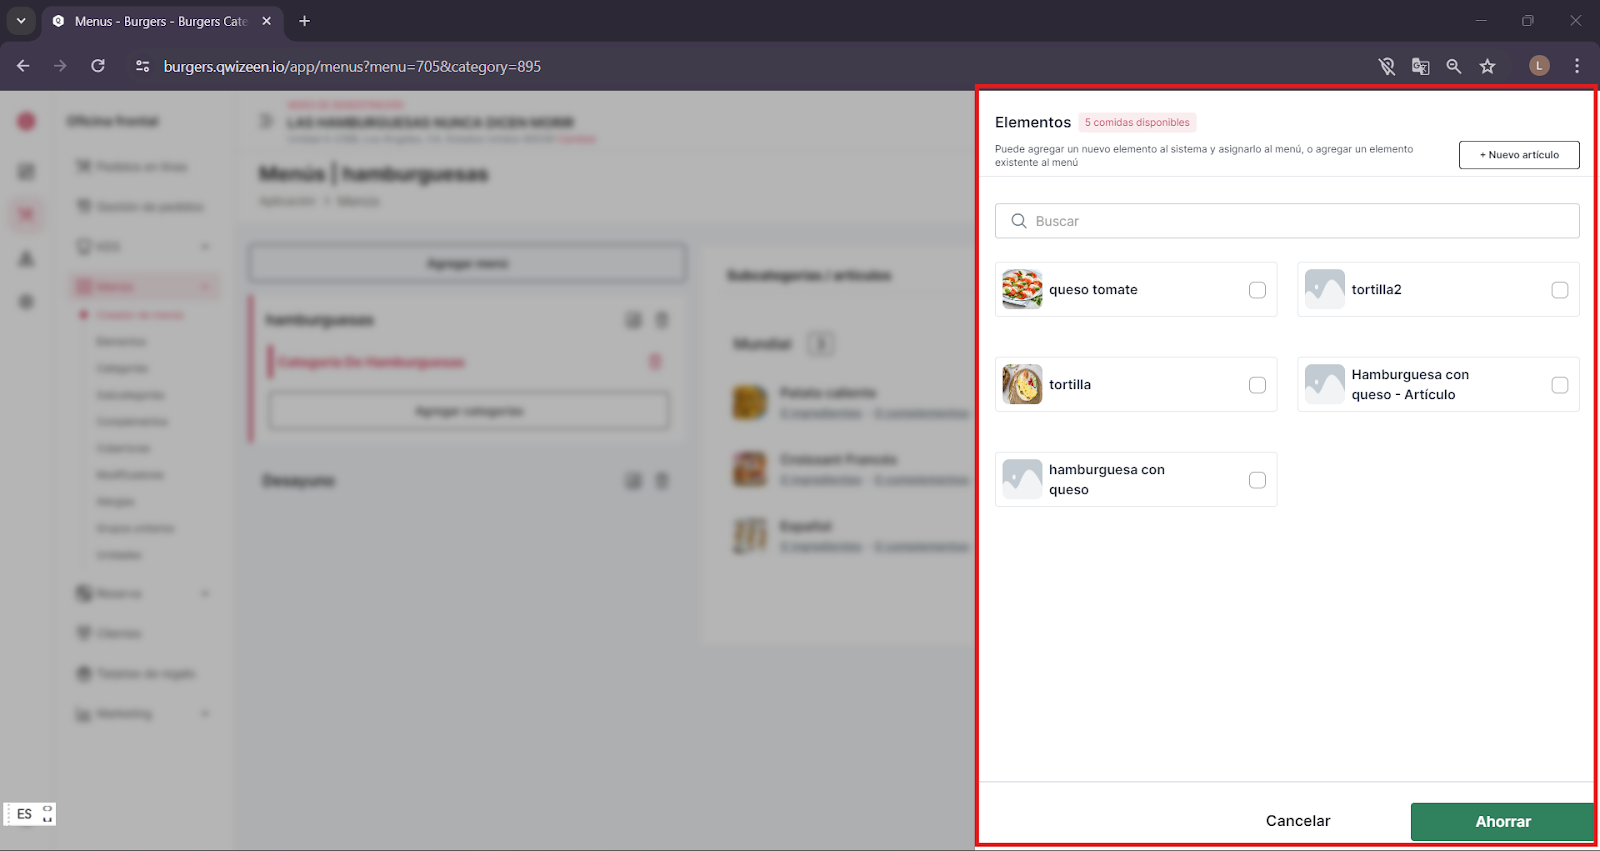Click the Buscar search field

tap(1287, 221)
